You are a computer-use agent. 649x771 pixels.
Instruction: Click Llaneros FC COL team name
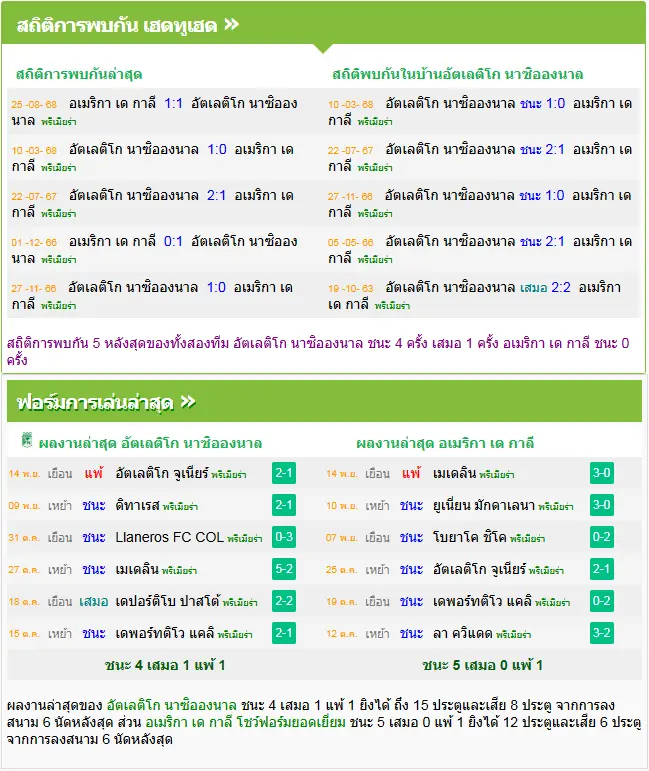(169, 537)
